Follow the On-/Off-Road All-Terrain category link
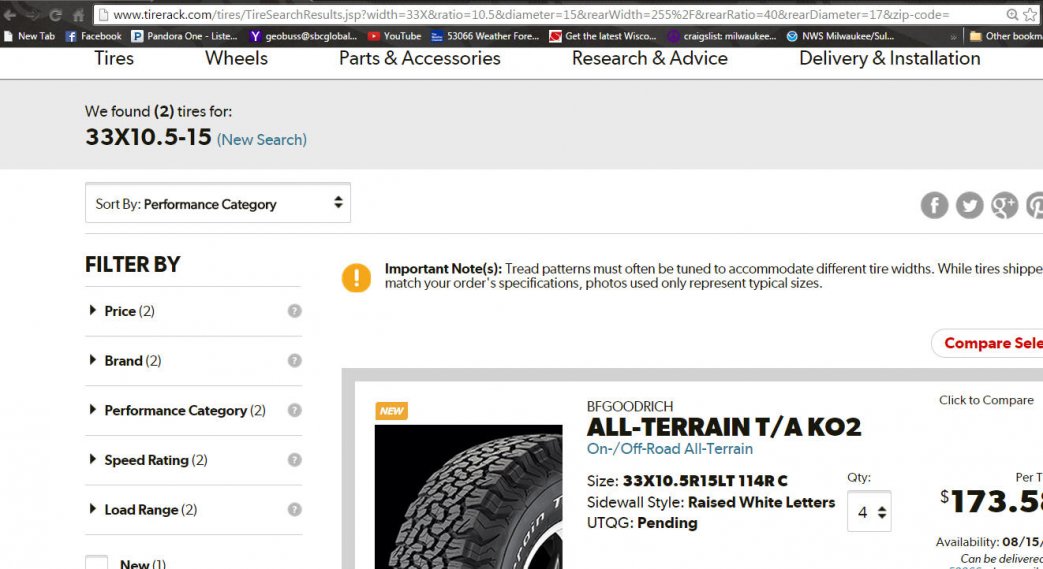 point(670,449)
